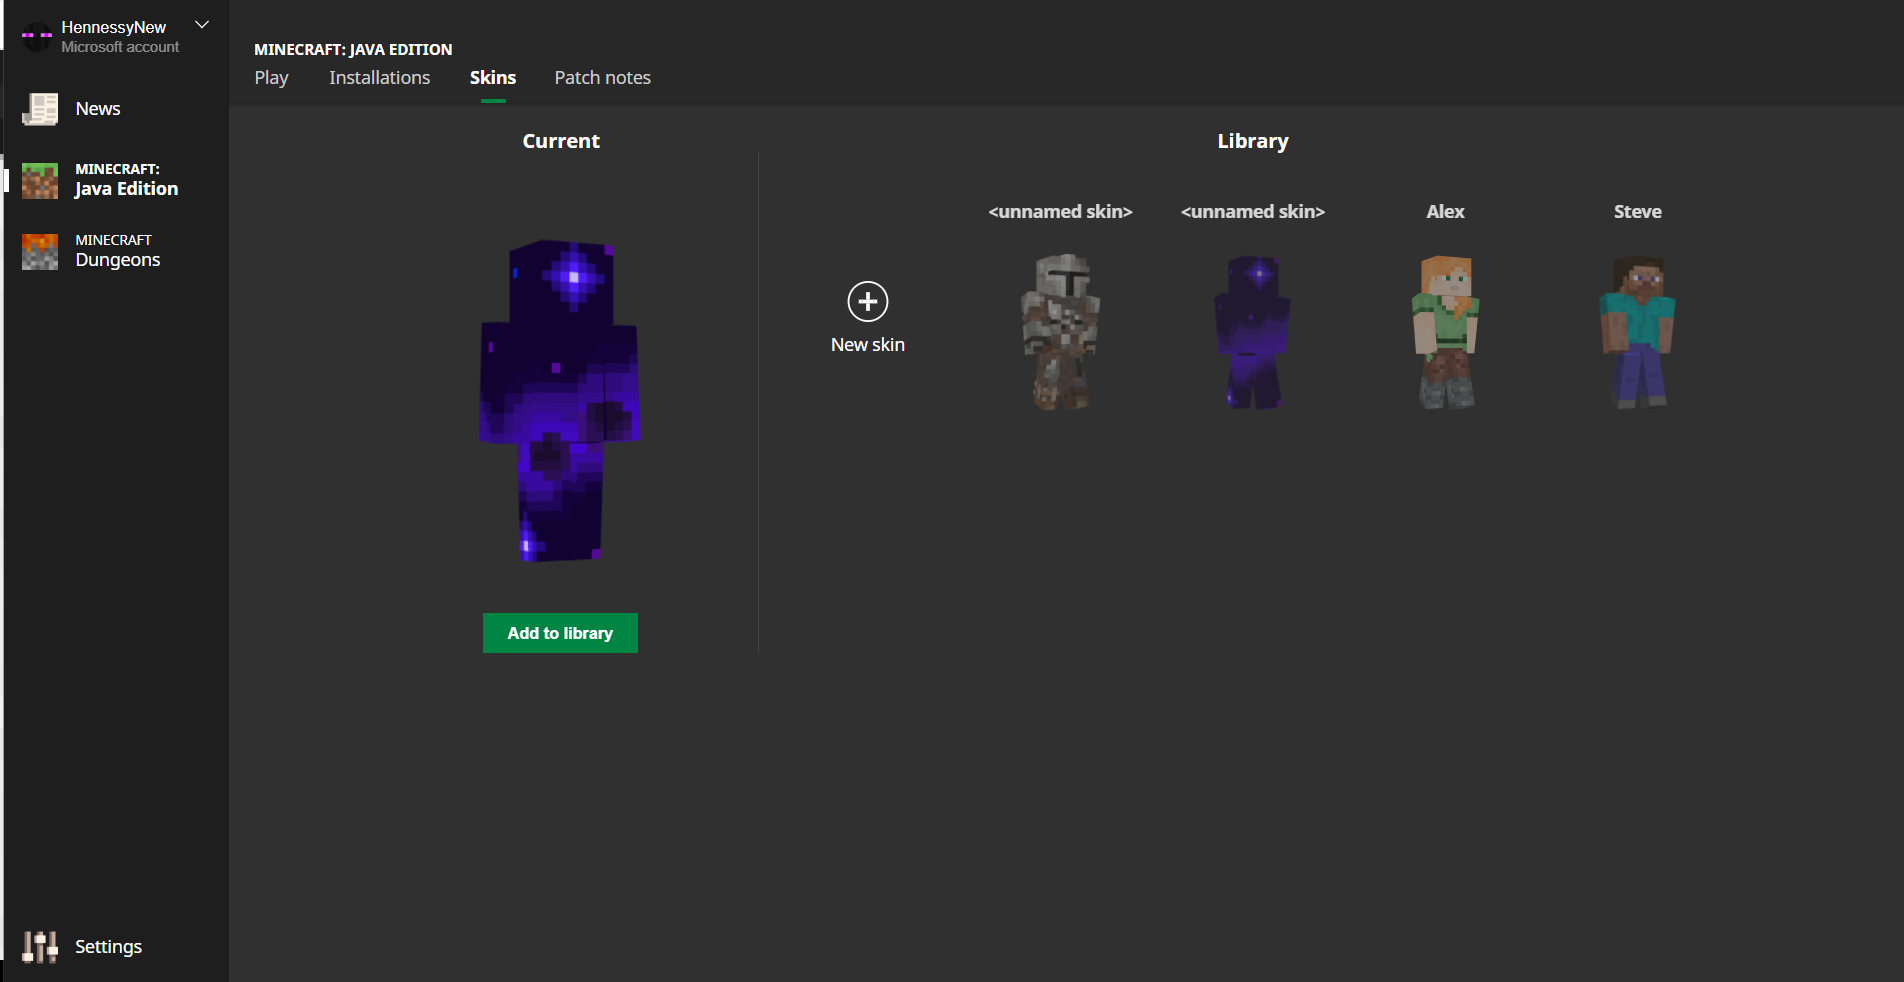Select the Skins tab
1904x982 pixels.
click(493, 78)
